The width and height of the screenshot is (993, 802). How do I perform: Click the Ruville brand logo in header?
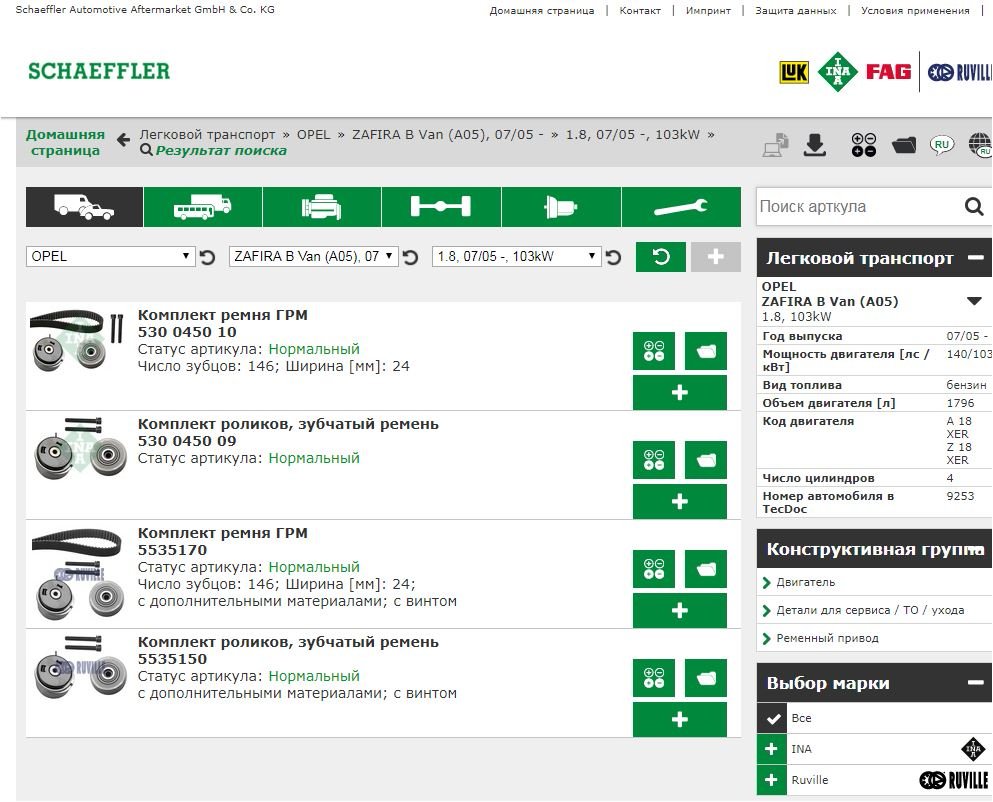tap(960, 72)
